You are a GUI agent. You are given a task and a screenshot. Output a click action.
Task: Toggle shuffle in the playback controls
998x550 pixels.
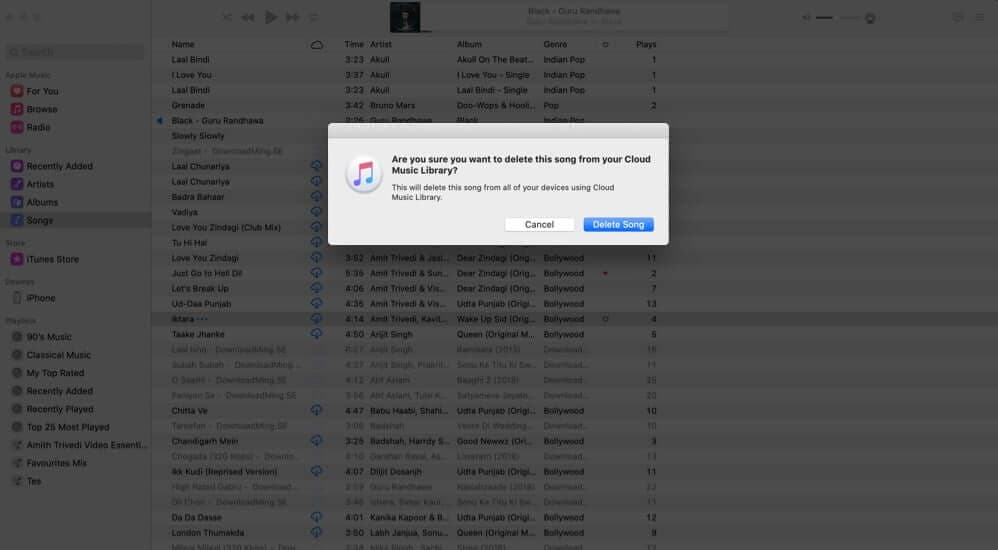coord(227,17)
